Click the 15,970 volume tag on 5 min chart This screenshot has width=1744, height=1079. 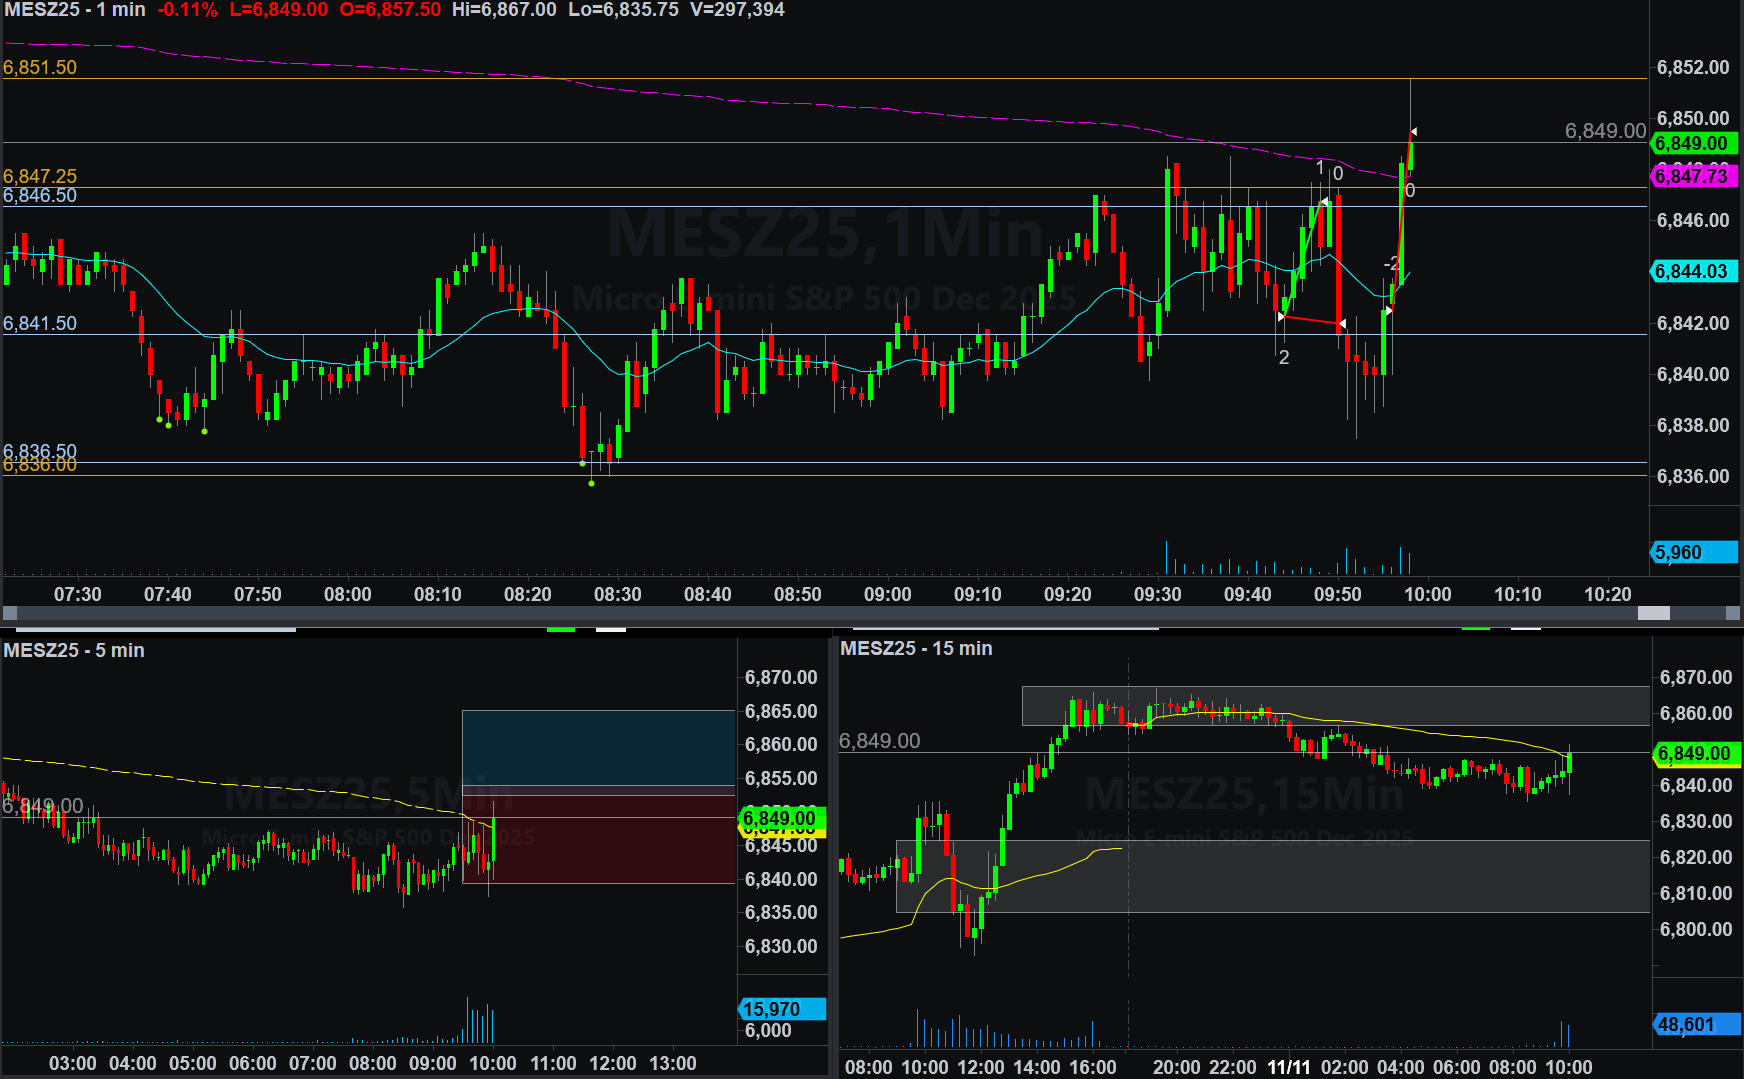(782, 1009)
